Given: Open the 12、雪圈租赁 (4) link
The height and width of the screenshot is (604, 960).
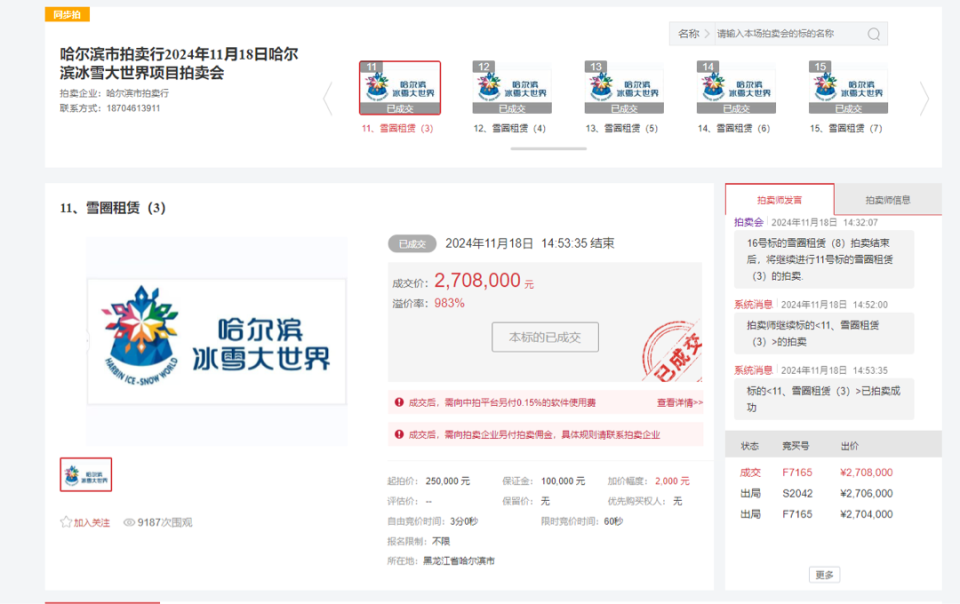Looking at the screenshot, I should [509, 129].
